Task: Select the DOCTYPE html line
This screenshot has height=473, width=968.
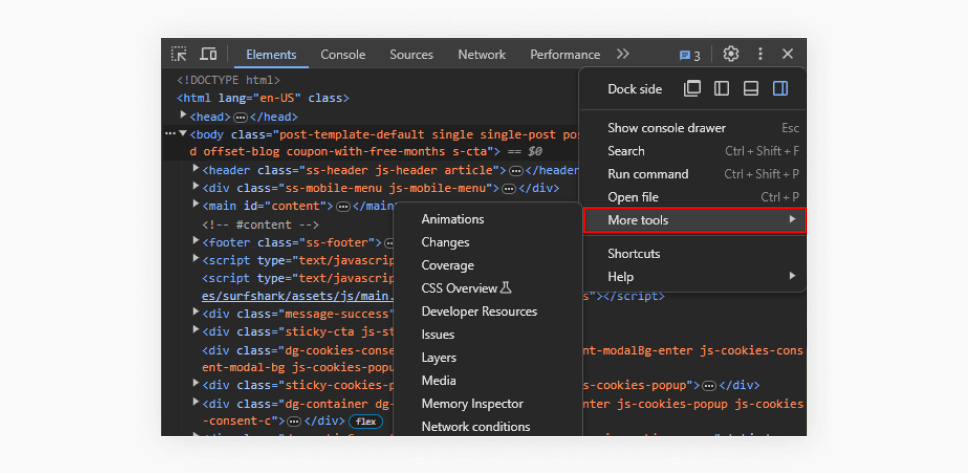Action: click(229, 80)
